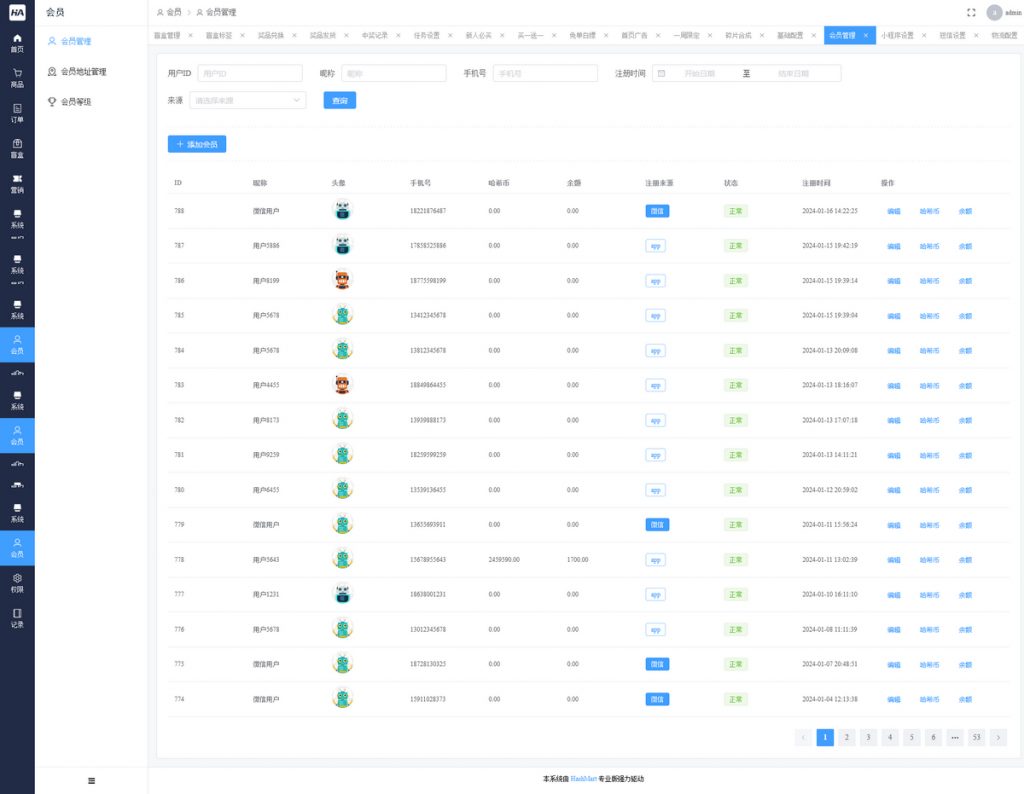Switch to the 中奖记录 tab
1024x794 pixels.
374,35
